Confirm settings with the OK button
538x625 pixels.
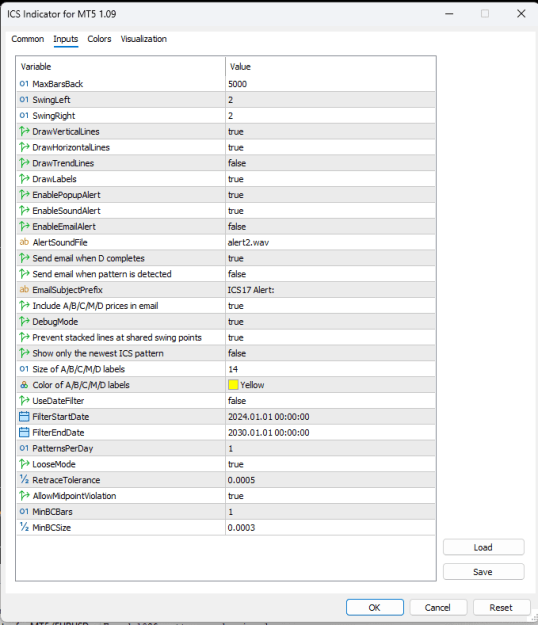(375, 607)
